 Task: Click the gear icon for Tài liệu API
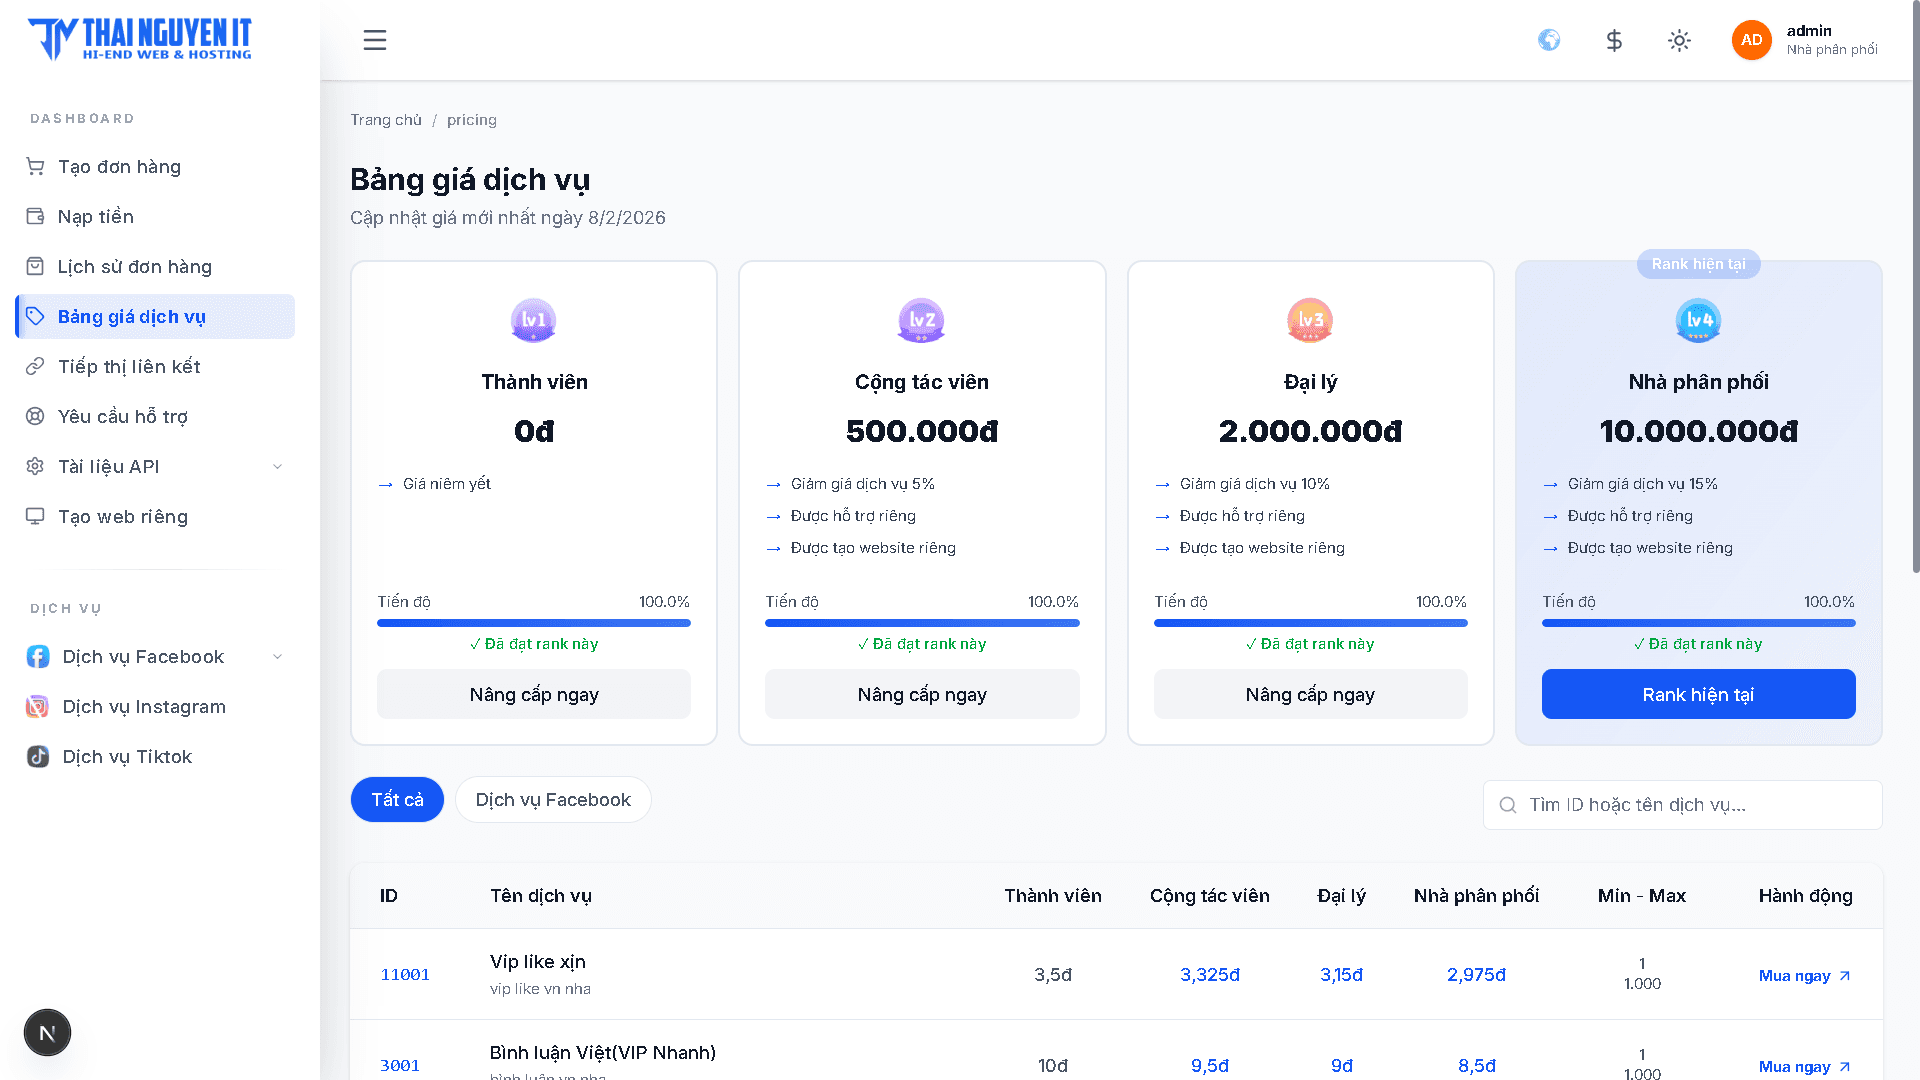(35, 466)
